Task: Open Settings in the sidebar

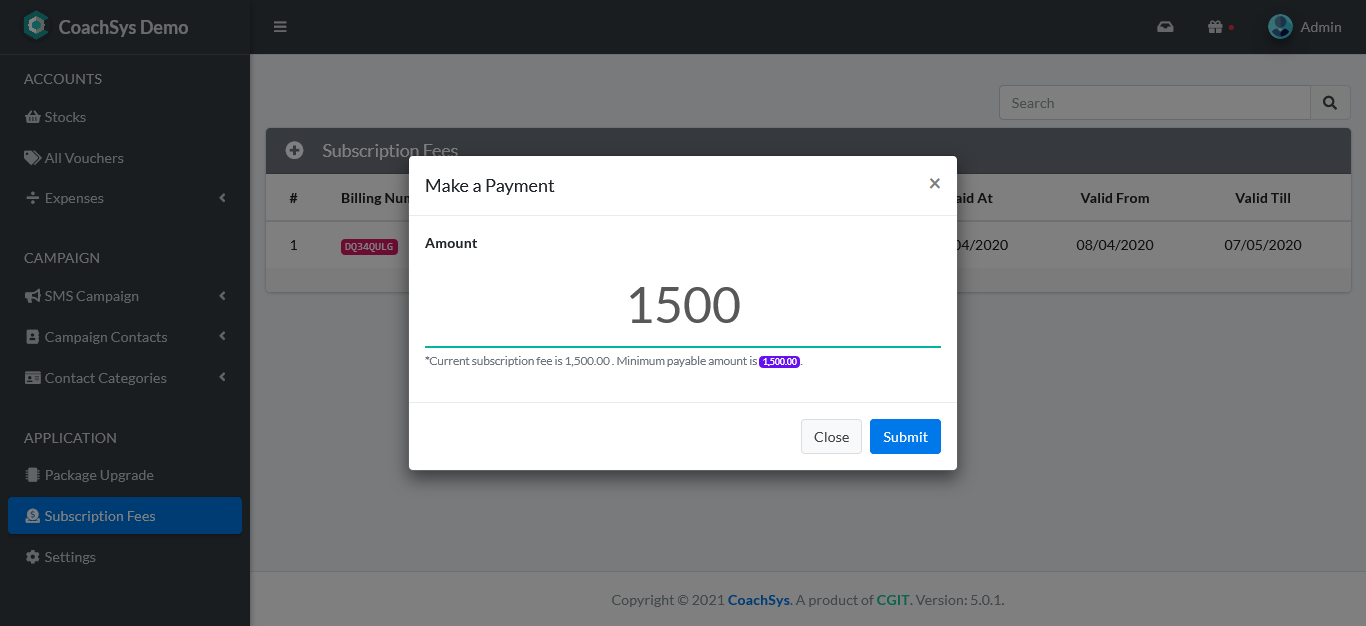Action: 70,557
